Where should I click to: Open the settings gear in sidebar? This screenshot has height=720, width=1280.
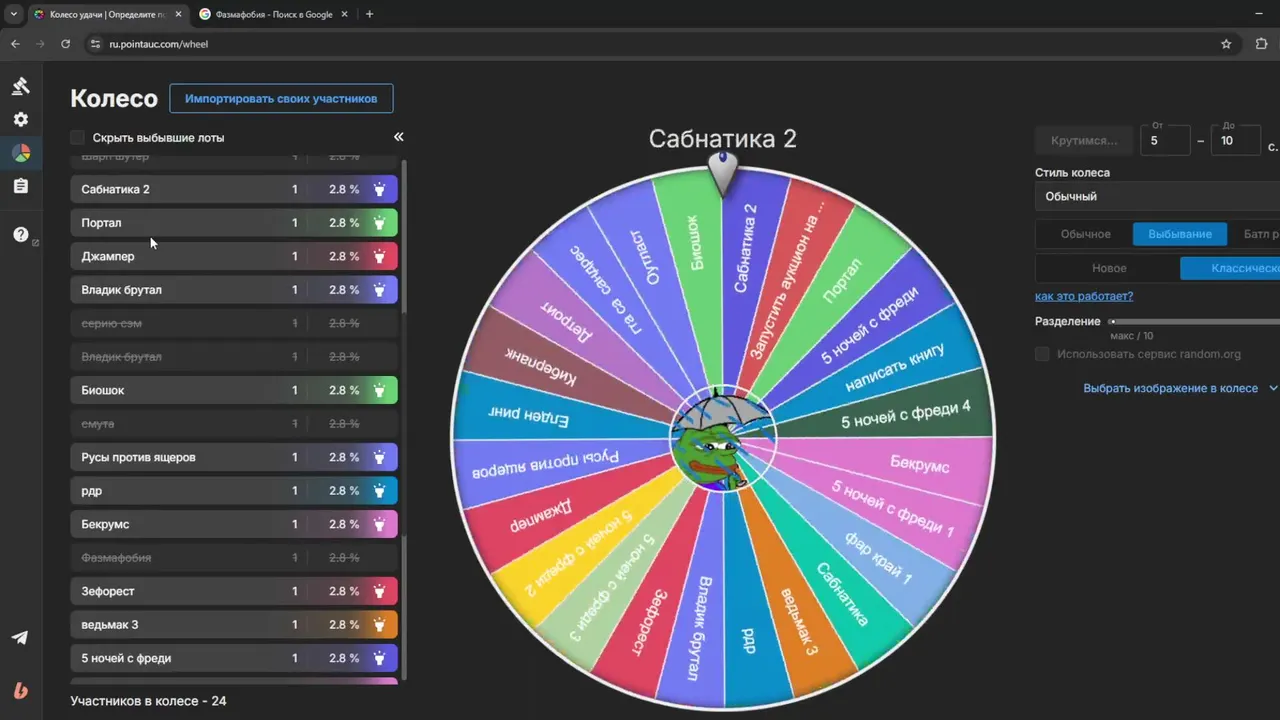click(21, 119)
